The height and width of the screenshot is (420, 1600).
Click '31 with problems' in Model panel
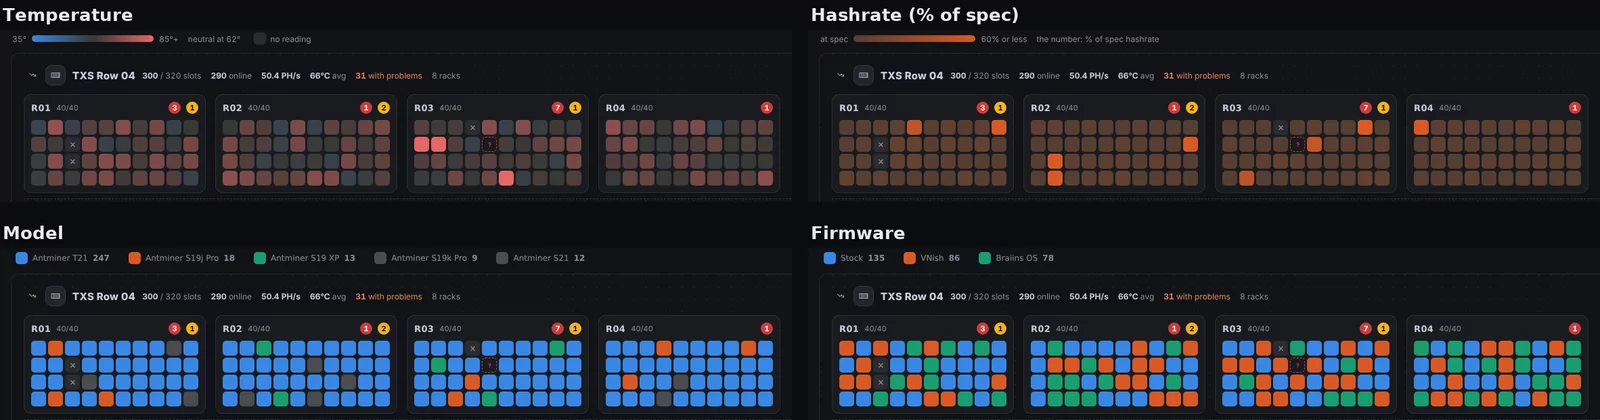[x=388, y=297]
